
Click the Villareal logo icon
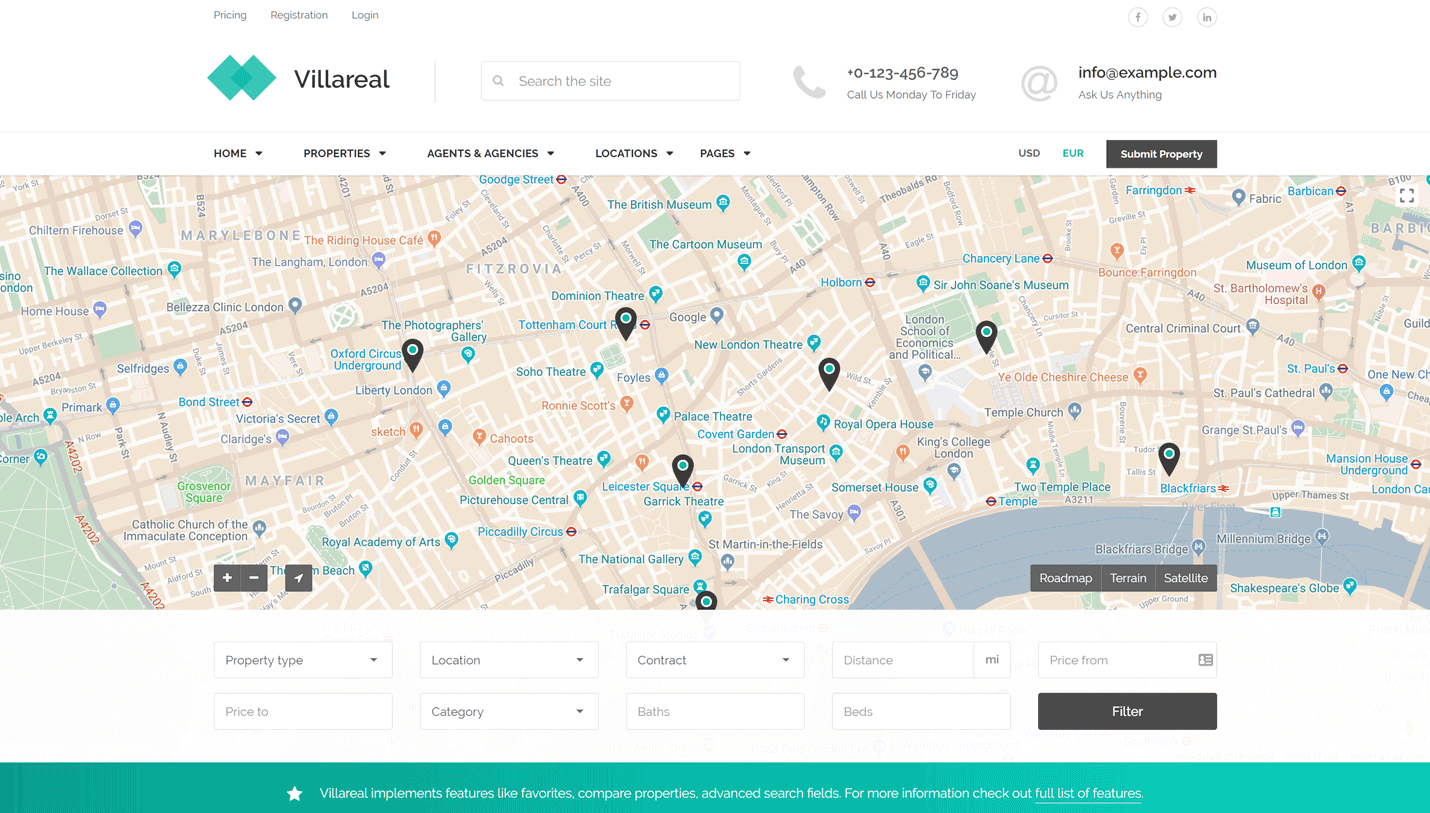[x=242, y=79]
